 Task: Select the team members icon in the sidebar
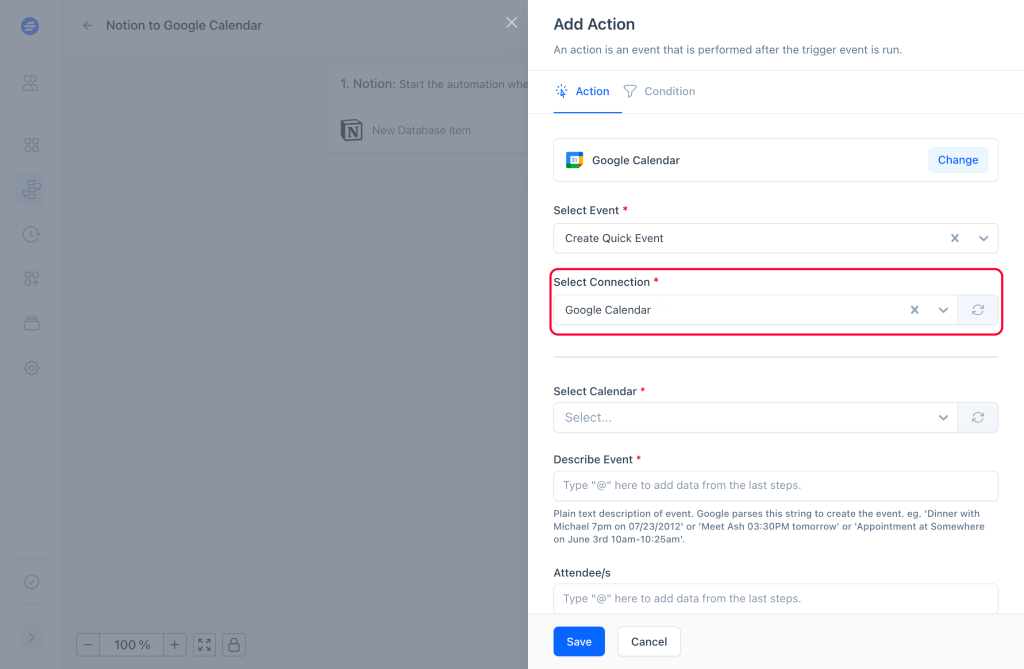tap(31, 84)
